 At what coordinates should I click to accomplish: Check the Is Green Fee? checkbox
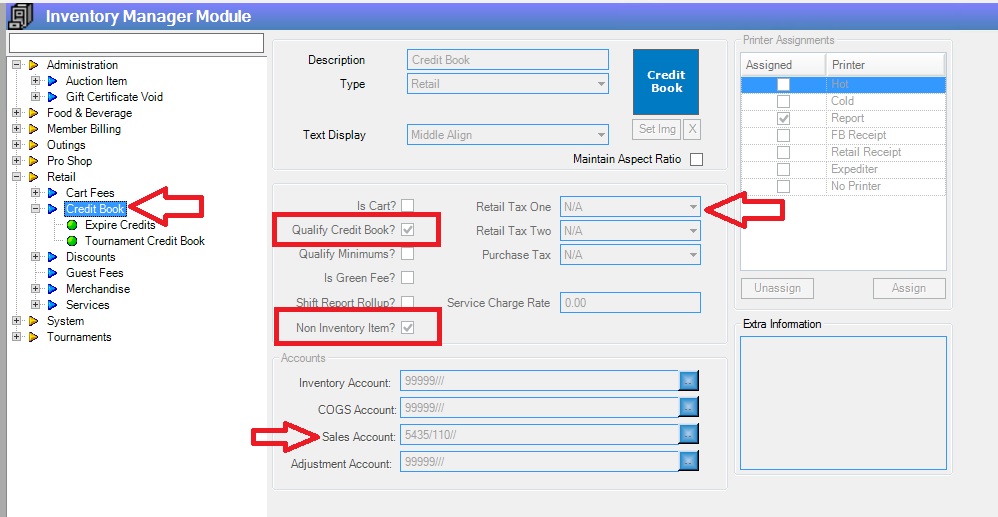pos(407,278)
